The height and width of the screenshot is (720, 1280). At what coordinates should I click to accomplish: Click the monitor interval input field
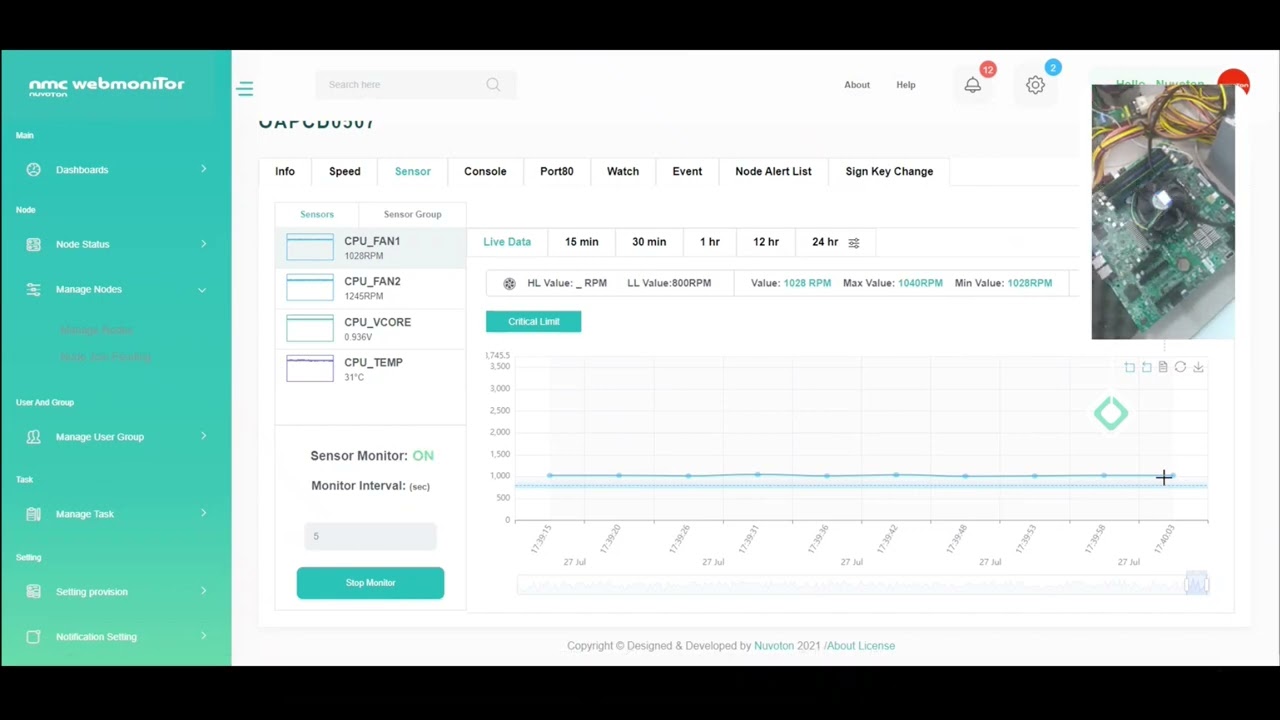tap(370, 536)
